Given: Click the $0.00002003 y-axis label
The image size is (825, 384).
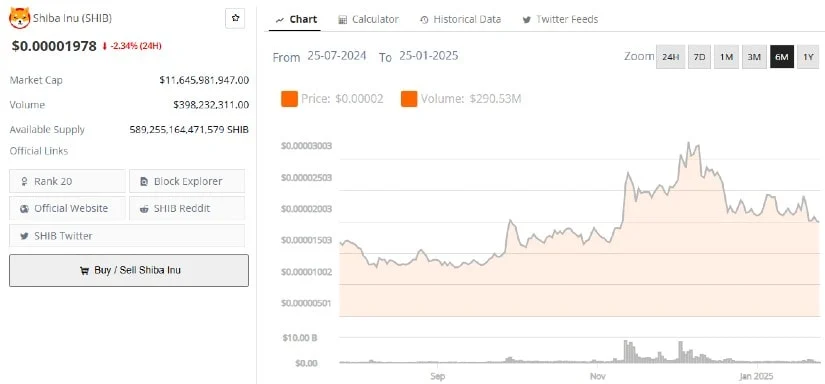Looking at the screenshot, I should pos(307,209).
